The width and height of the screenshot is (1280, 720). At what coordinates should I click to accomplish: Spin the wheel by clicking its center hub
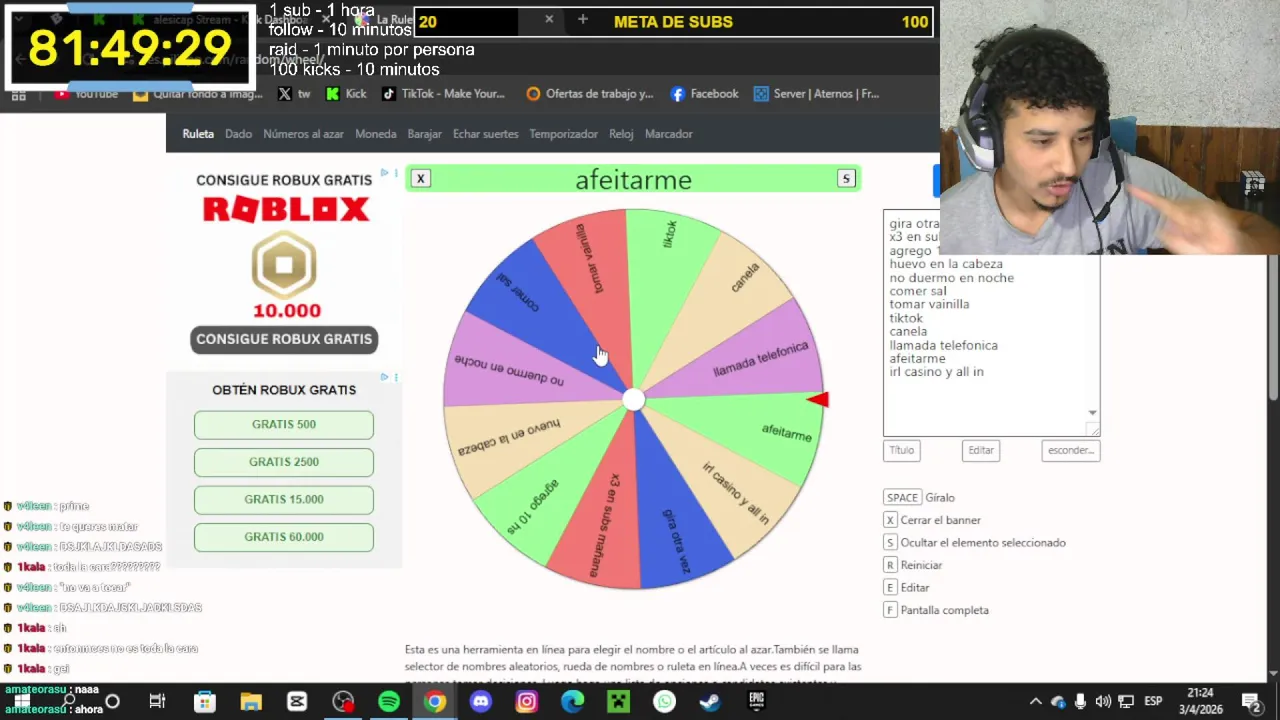(633, 400)
